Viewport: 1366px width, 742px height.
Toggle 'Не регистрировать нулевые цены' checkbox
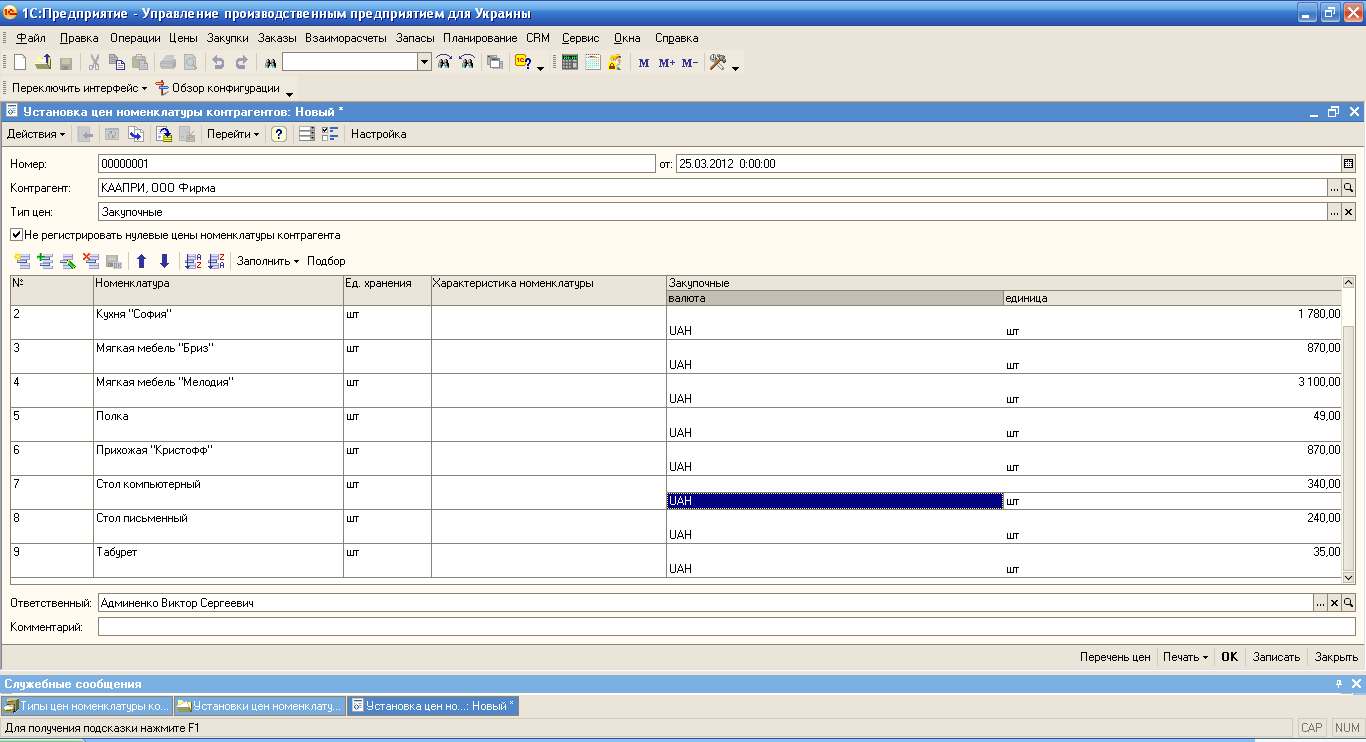(17, 236)
